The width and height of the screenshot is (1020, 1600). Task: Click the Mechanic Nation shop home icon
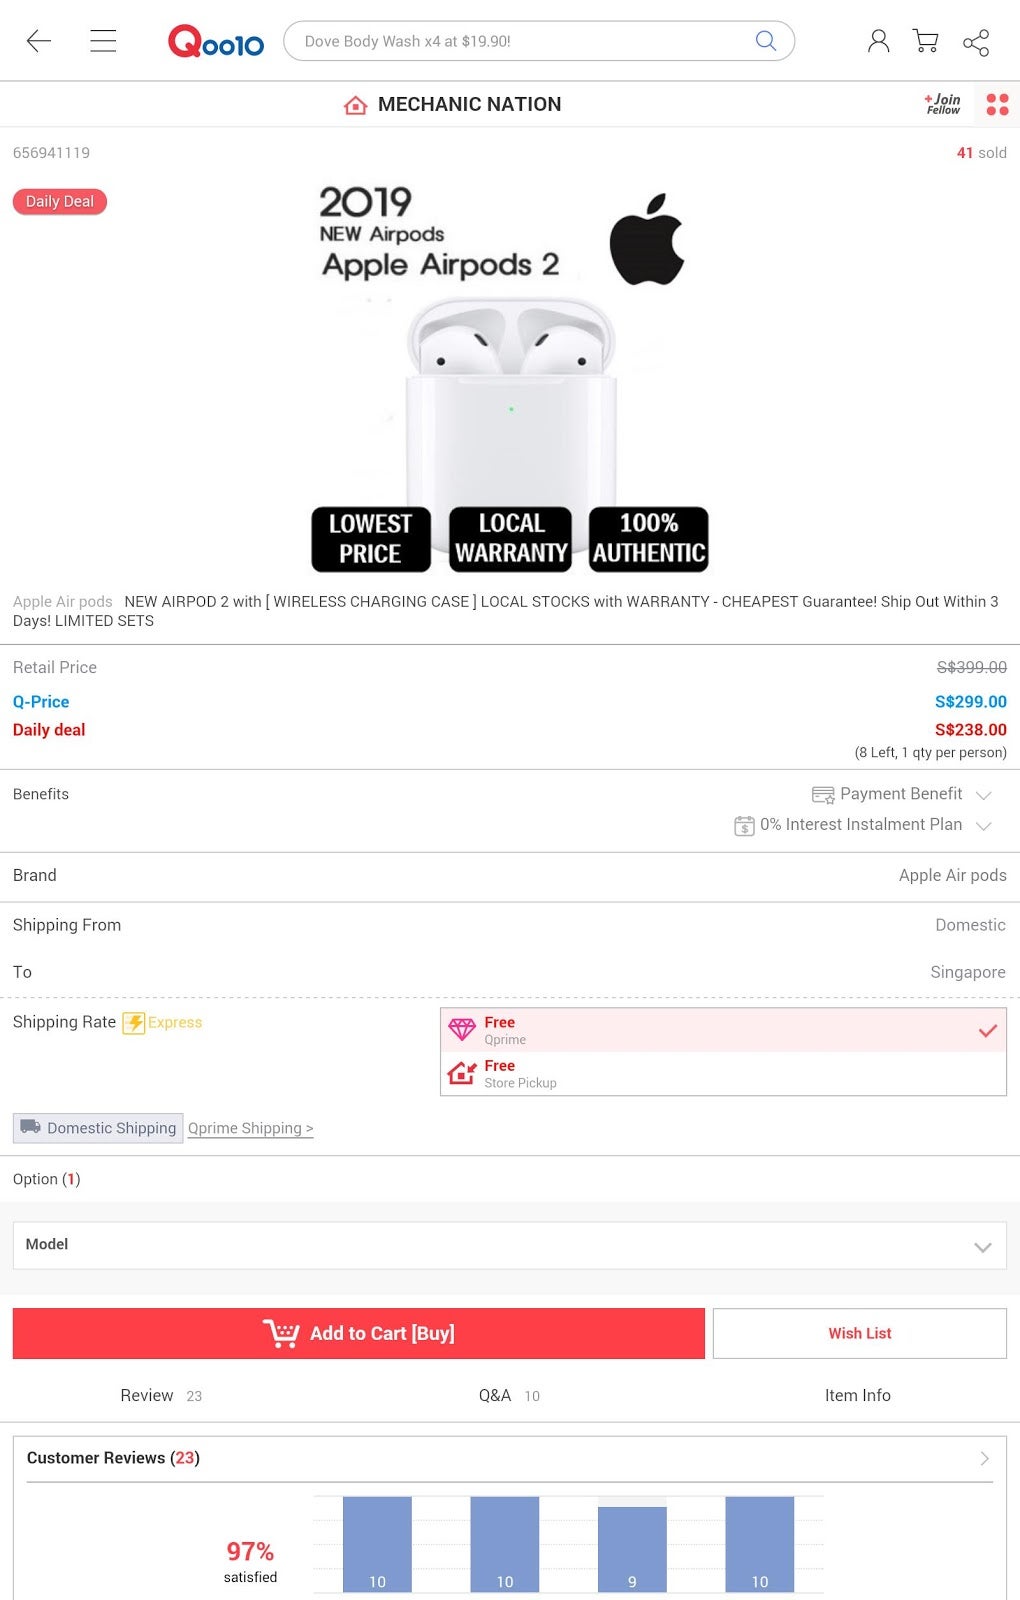355,105
